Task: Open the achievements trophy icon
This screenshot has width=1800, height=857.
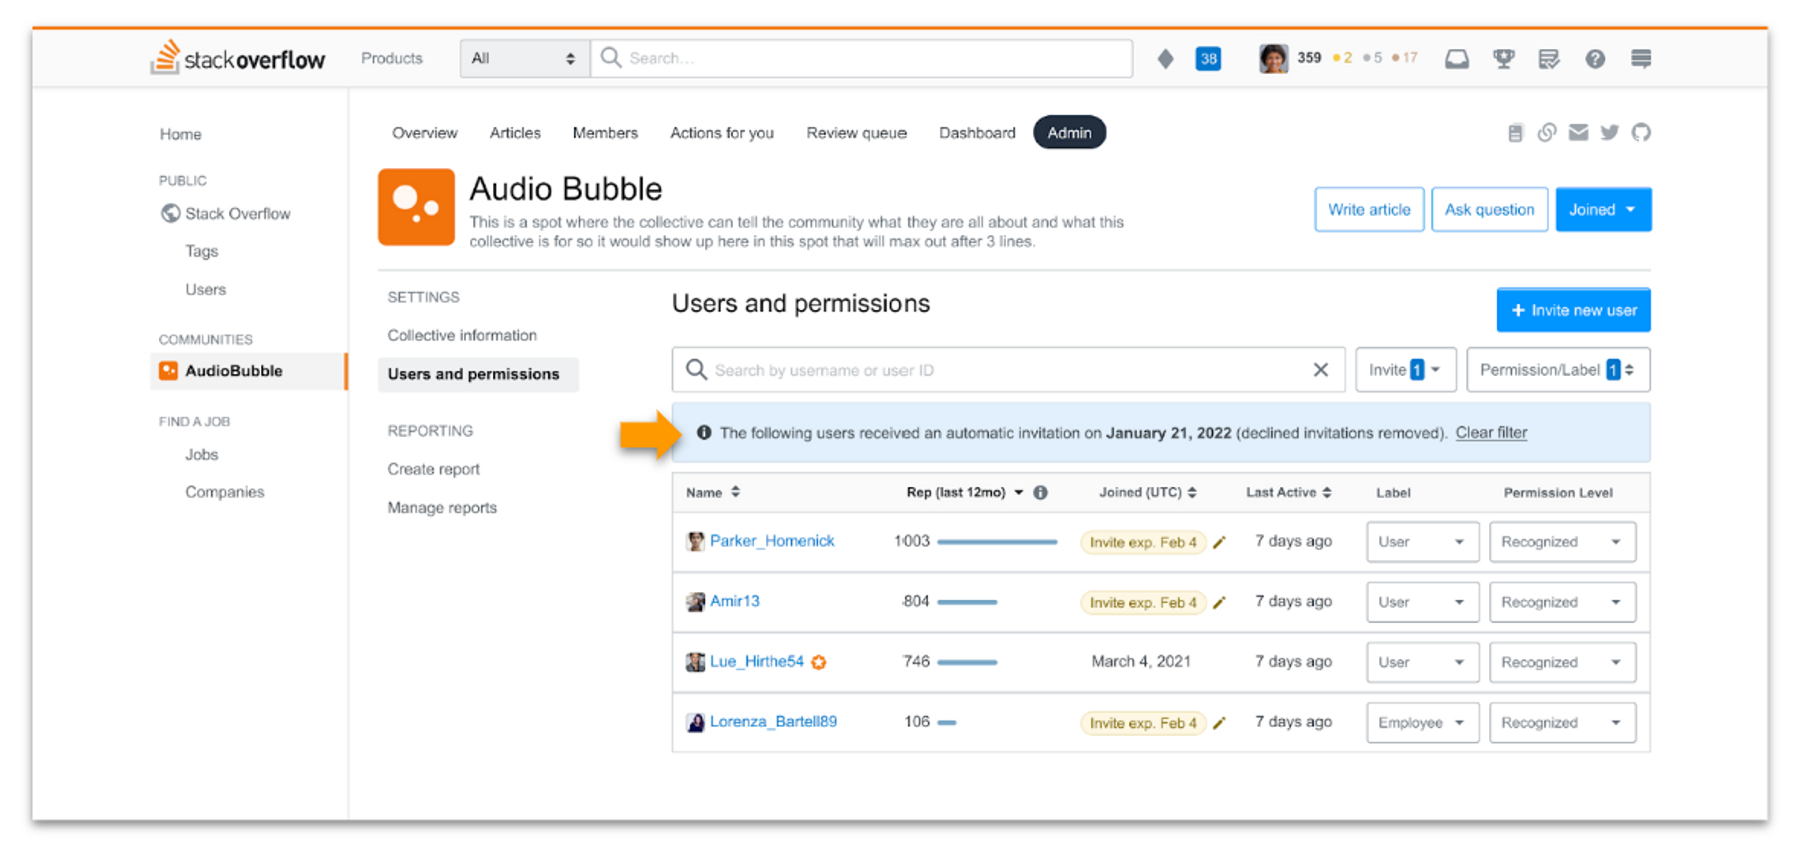Action: tap(1503, 59)
